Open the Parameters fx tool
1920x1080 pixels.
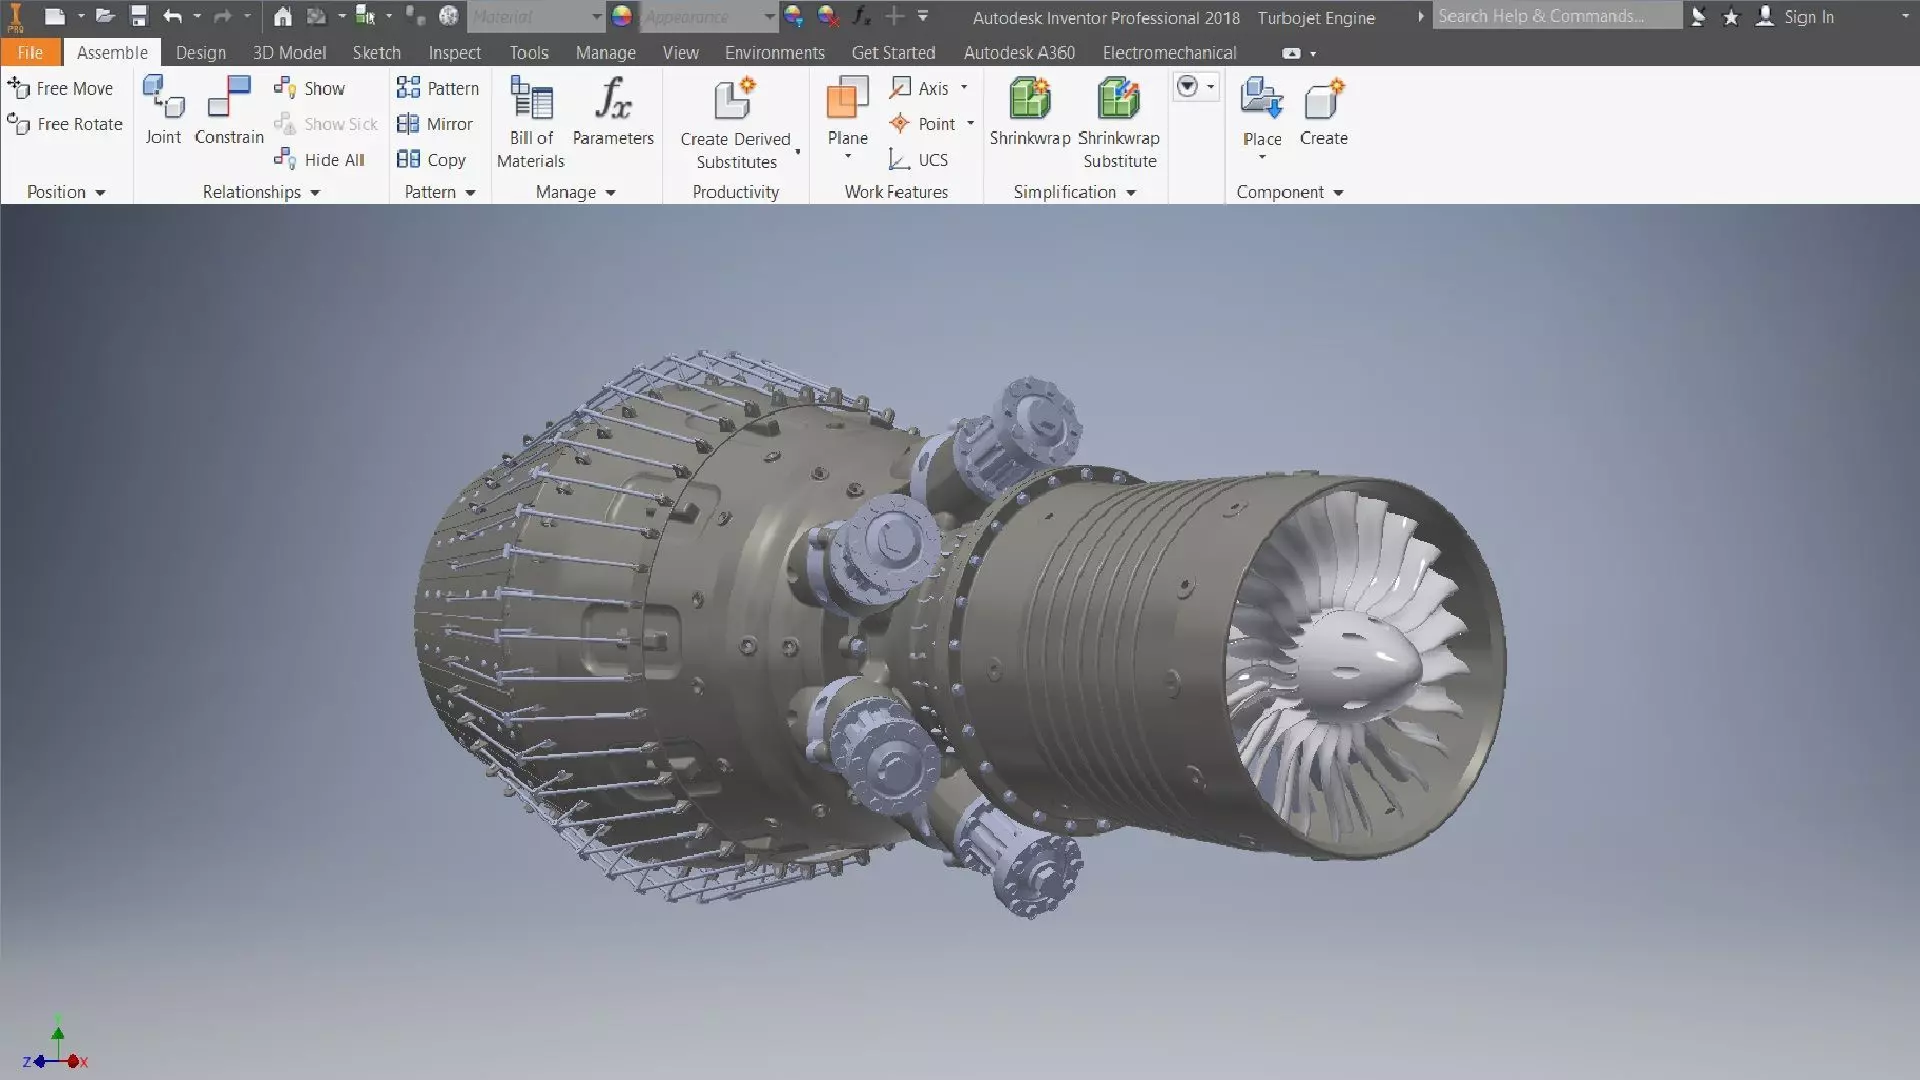[613, 111]
